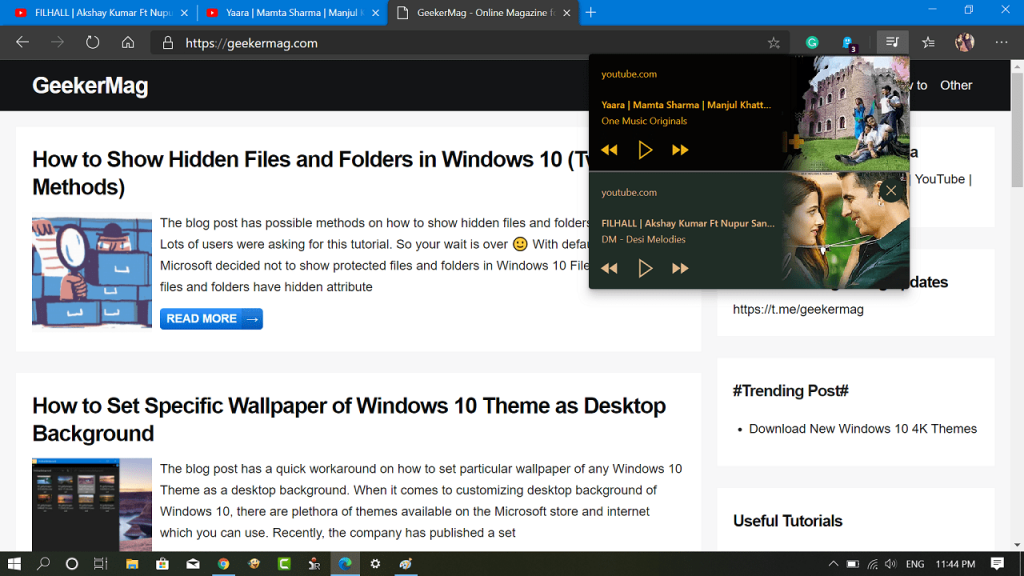Open the network Wi-Fi tray icon
This screenshot has height=576, width=1024.
click(872, 564)
